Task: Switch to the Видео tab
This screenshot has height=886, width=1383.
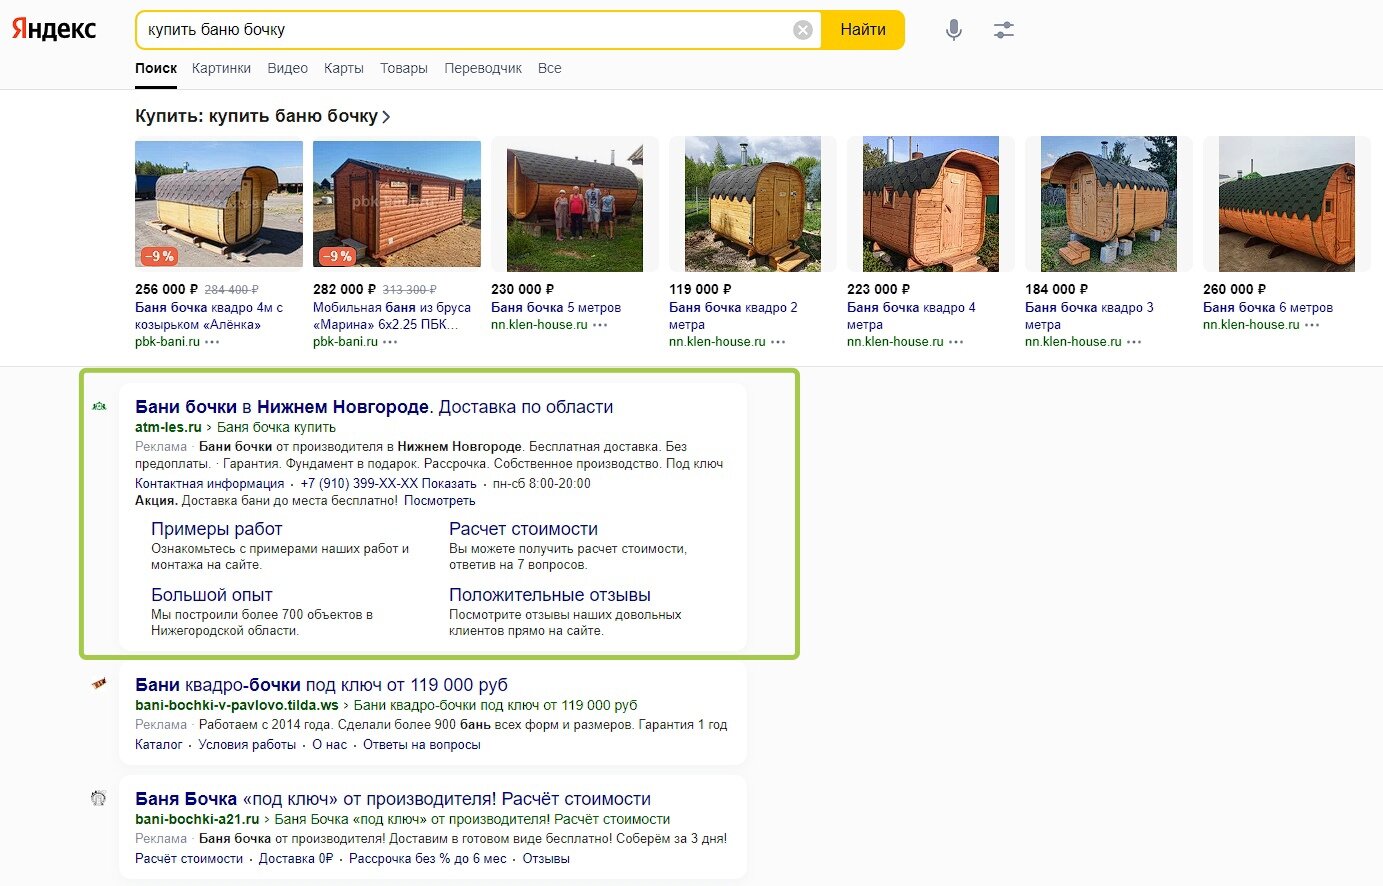Action: (x=287, y=68)
